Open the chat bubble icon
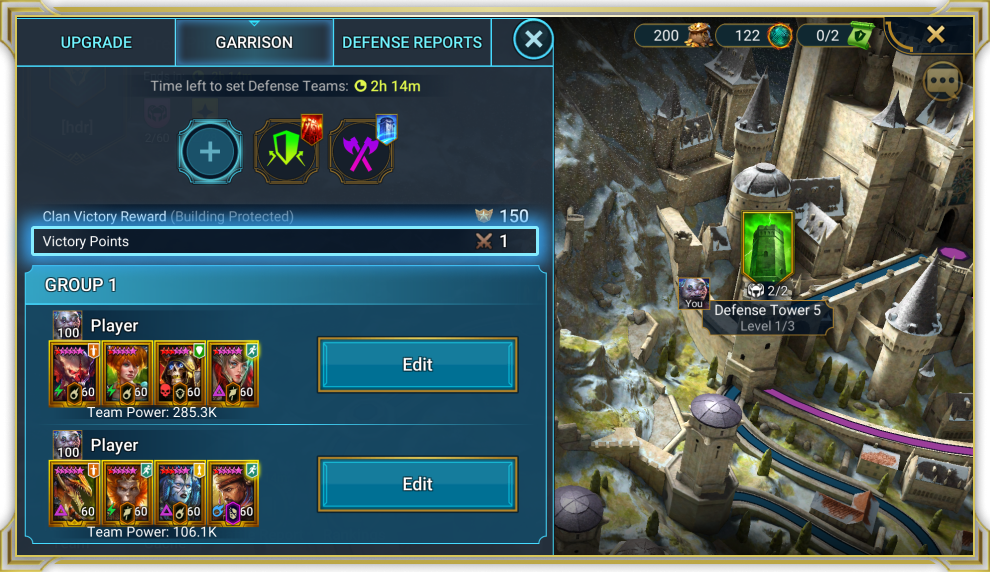The image size is (990, 572). point(942,81)
